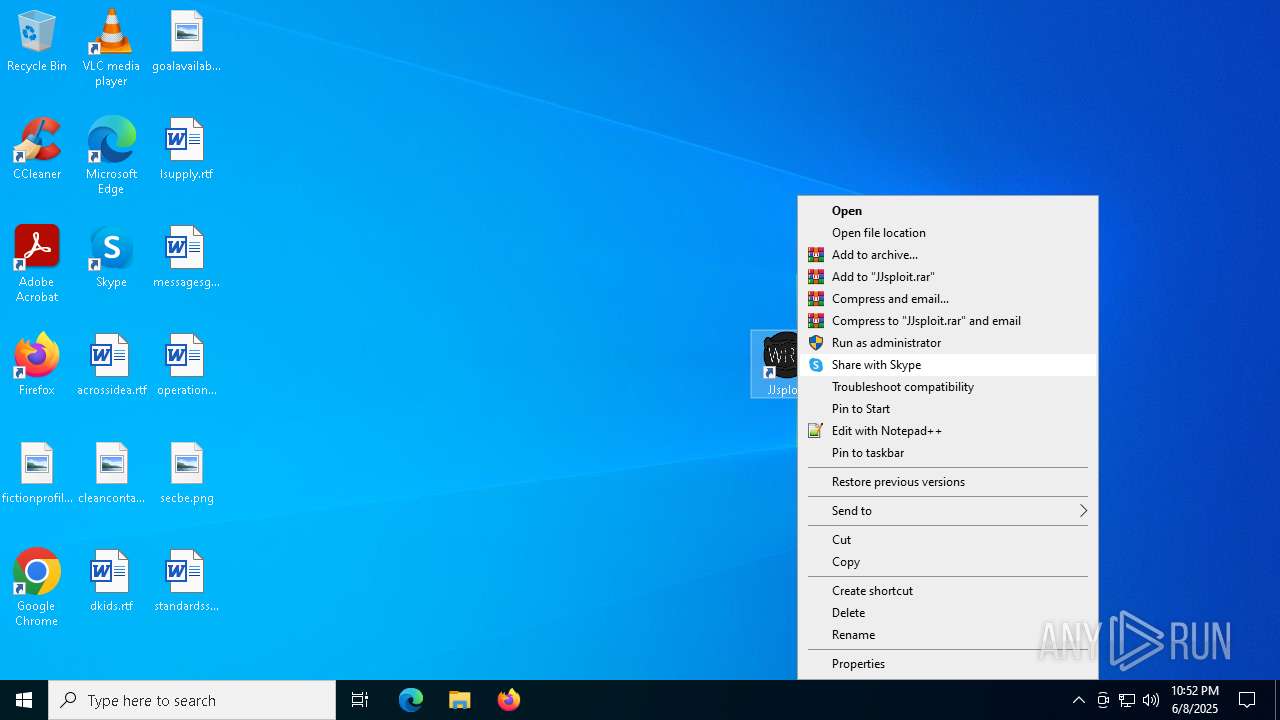
Task: Choose Edit with Notepad++
Action: (x=948, y=431)
